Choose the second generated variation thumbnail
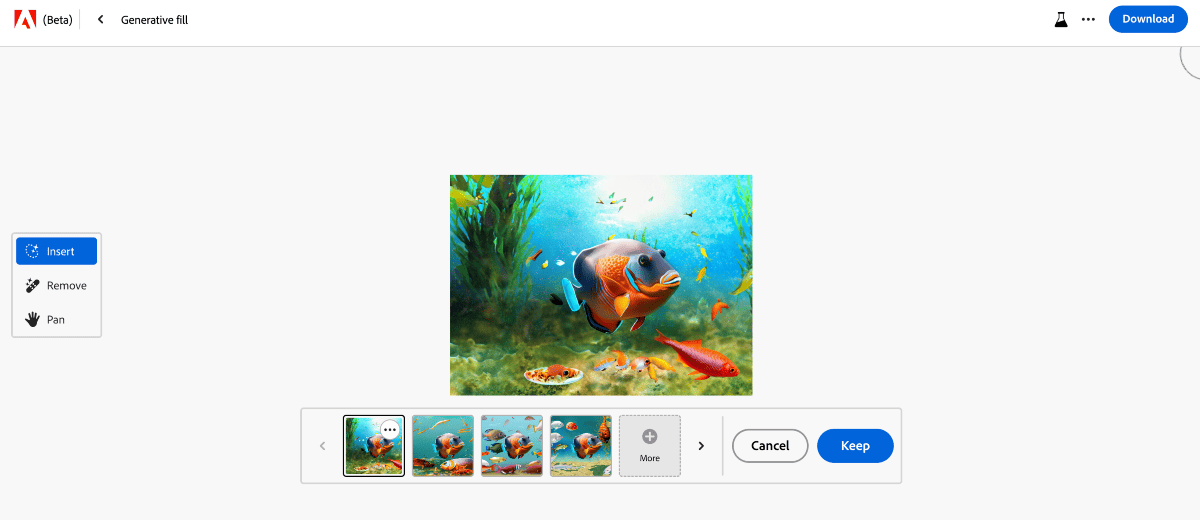 pos(443,446)
